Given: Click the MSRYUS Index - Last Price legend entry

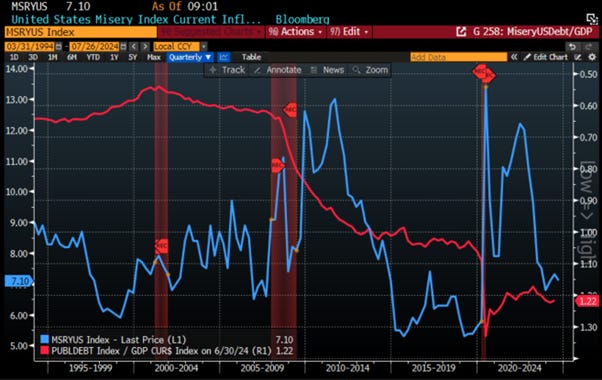Looking at the screenshot, I should [x=119, y=339].
